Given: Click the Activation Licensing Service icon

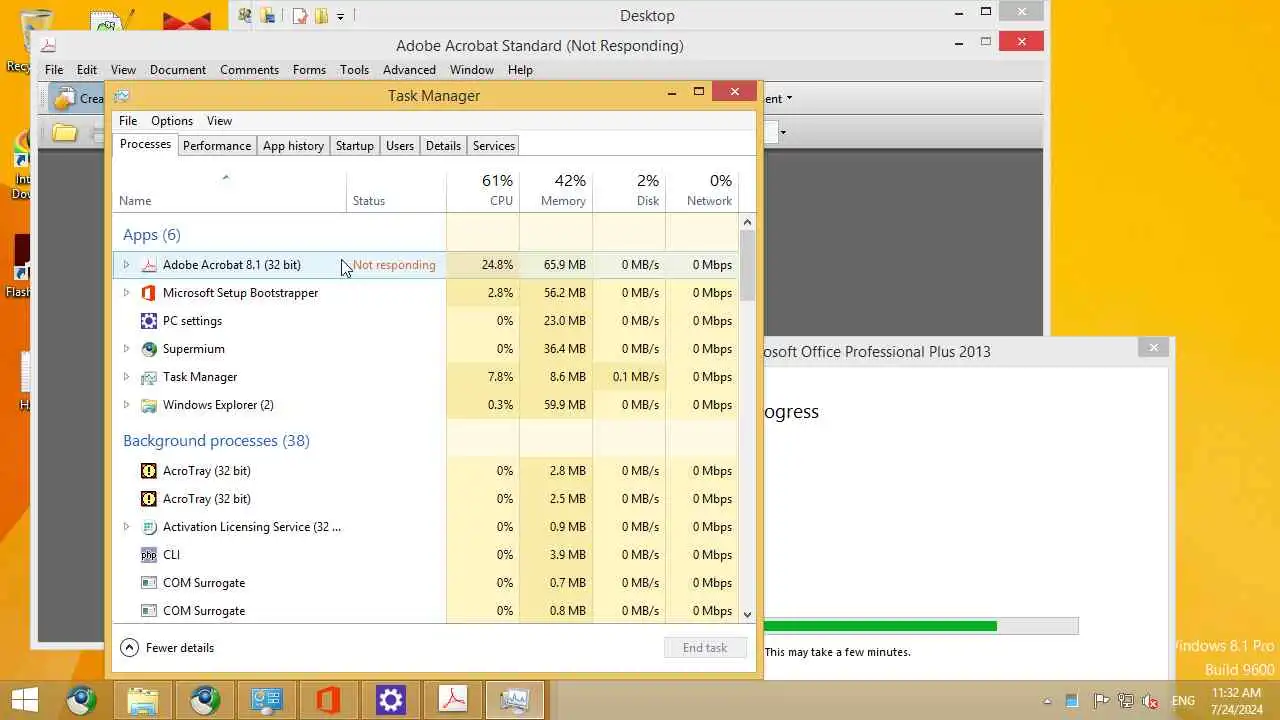Looking at the screenshot, I should pyautogui.click(x=149, y=527).
